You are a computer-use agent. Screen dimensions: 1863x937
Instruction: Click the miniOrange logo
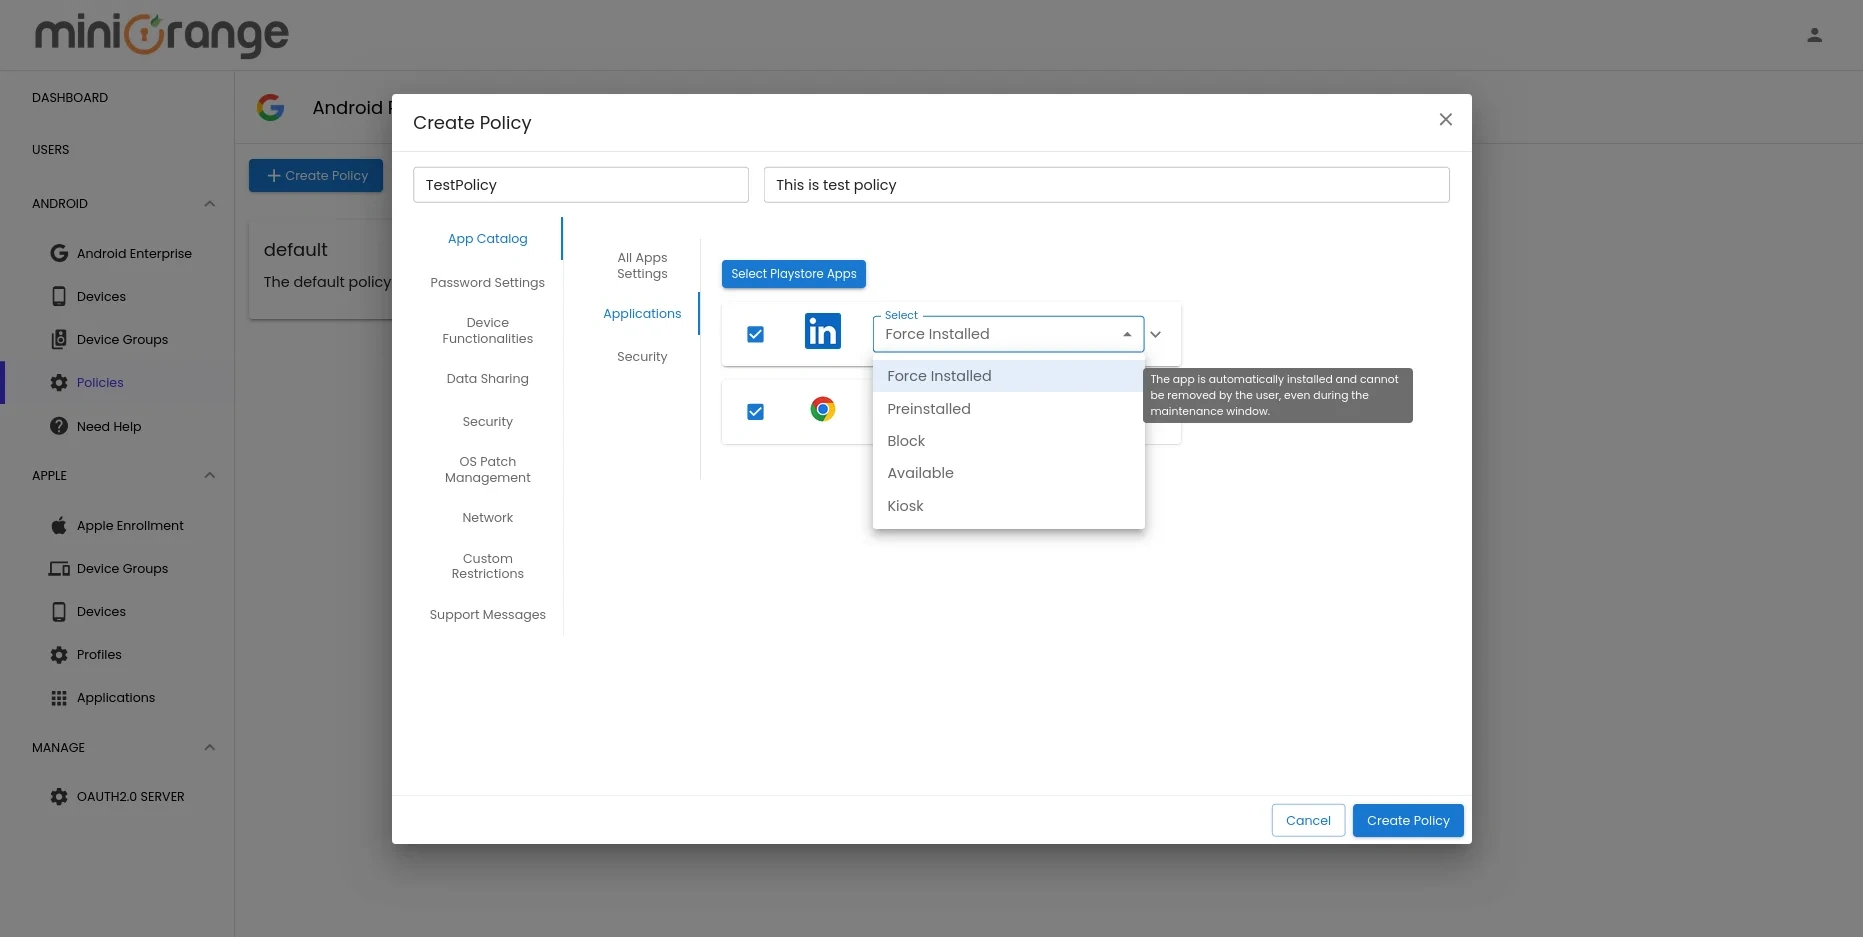[x=160, y=35]
